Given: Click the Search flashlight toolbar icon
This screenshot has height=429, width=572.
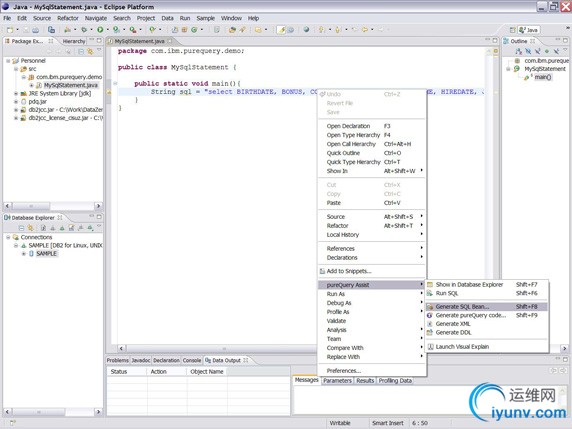Looking at the screenshot, I should [x=242, y=30].
